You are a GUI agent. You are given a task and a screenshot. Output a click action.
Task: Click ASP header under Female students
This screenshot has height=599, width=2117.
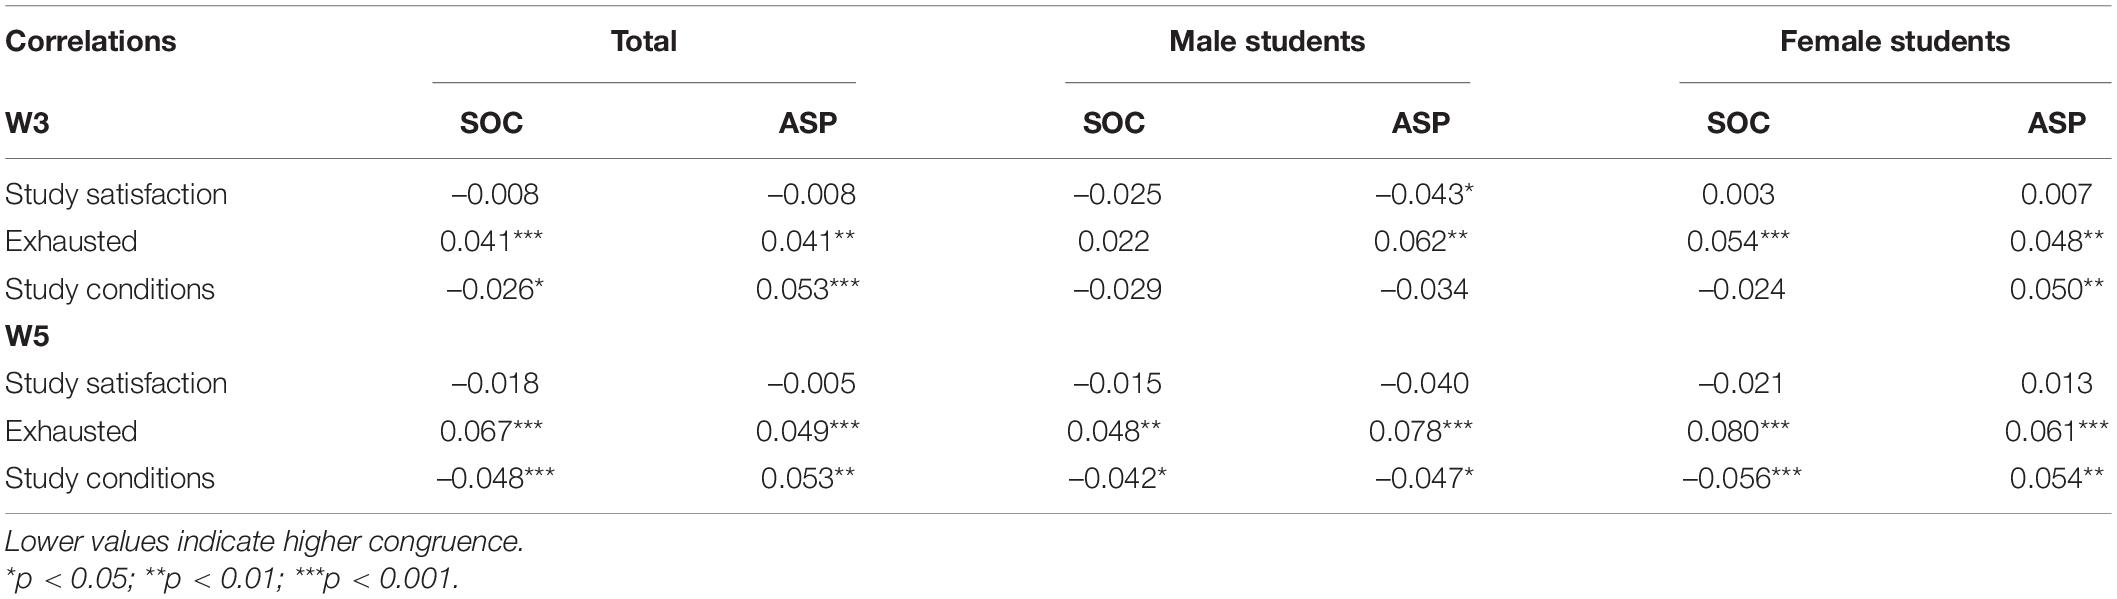pyautogui.click(x=2057, y=123)
